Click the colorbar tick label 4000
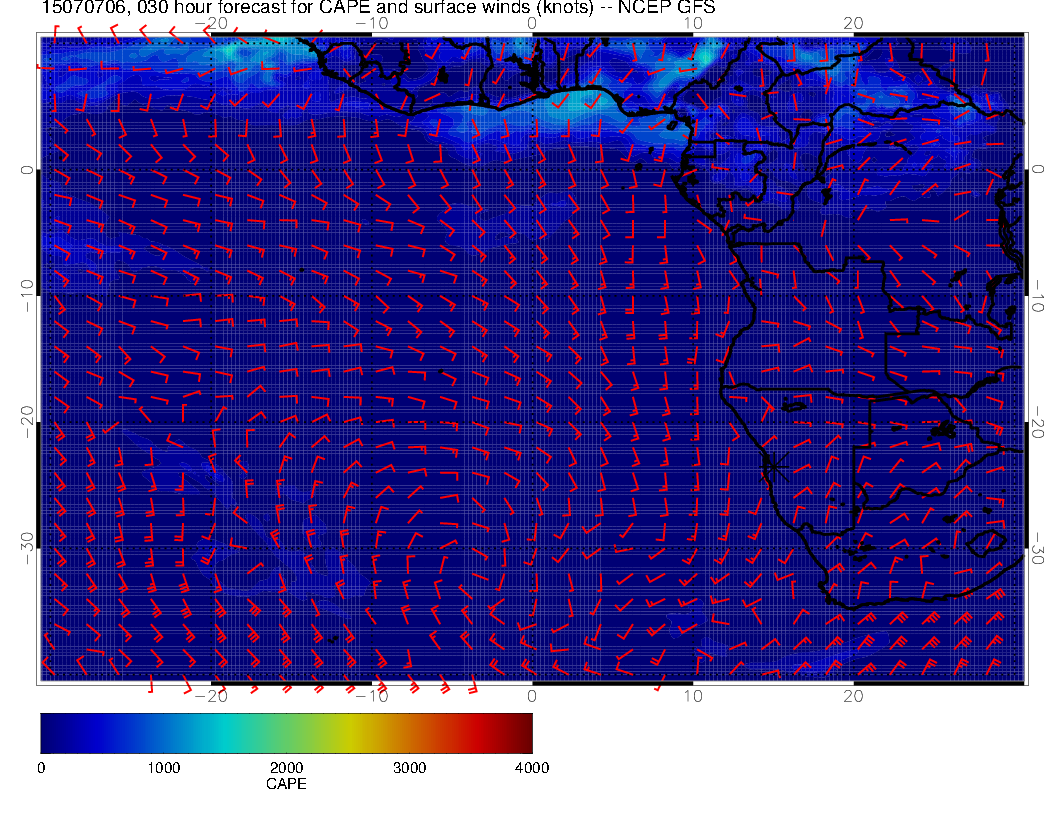The image size is (1056, 816). coord(532,768)
